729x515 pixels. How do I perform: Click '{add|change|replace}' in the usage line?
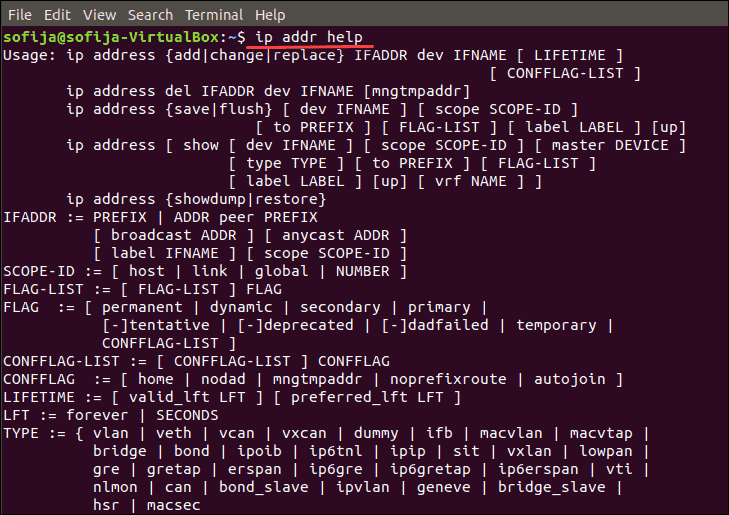255,55
